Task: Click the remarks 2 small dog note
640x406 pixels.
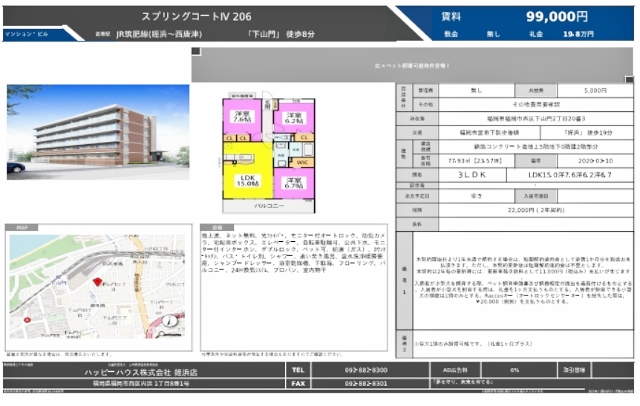Action: pyautogui.click(x=473, y=344)
